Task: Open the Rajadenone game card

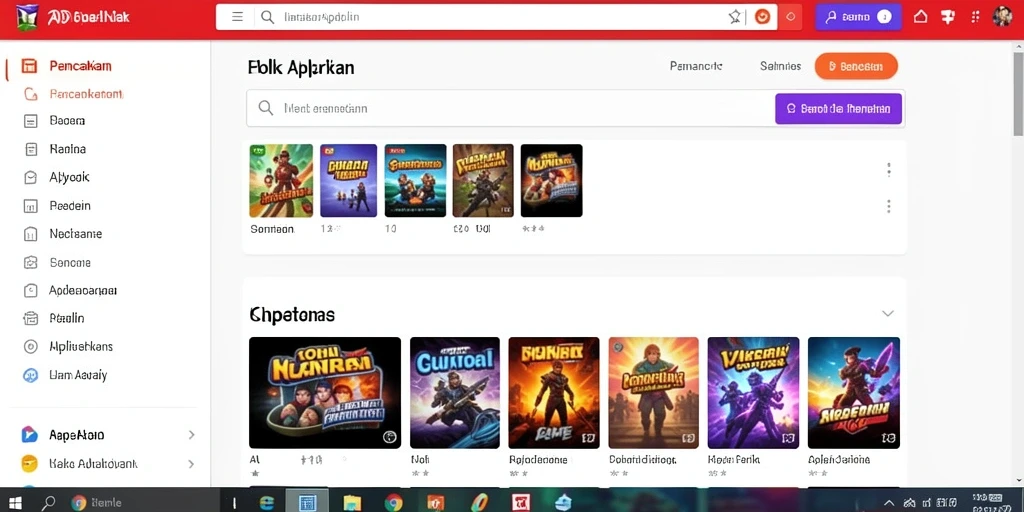Action: pyautogui.click(x=554, y=392)
